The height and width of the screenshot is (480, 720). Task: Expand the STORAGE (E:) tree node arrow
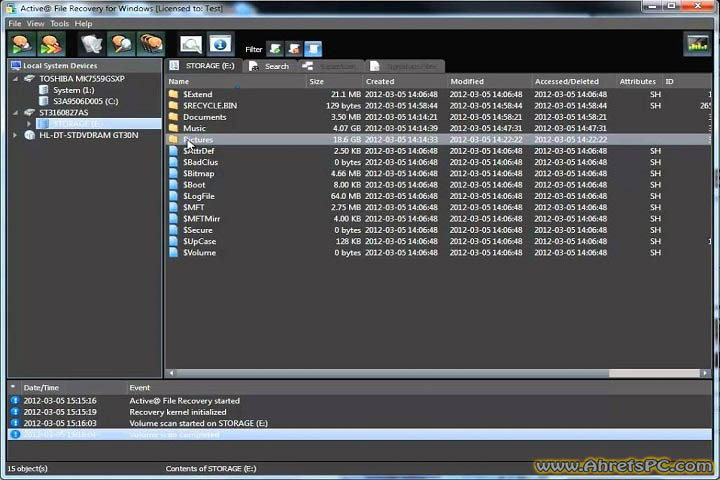coord(29,124)
